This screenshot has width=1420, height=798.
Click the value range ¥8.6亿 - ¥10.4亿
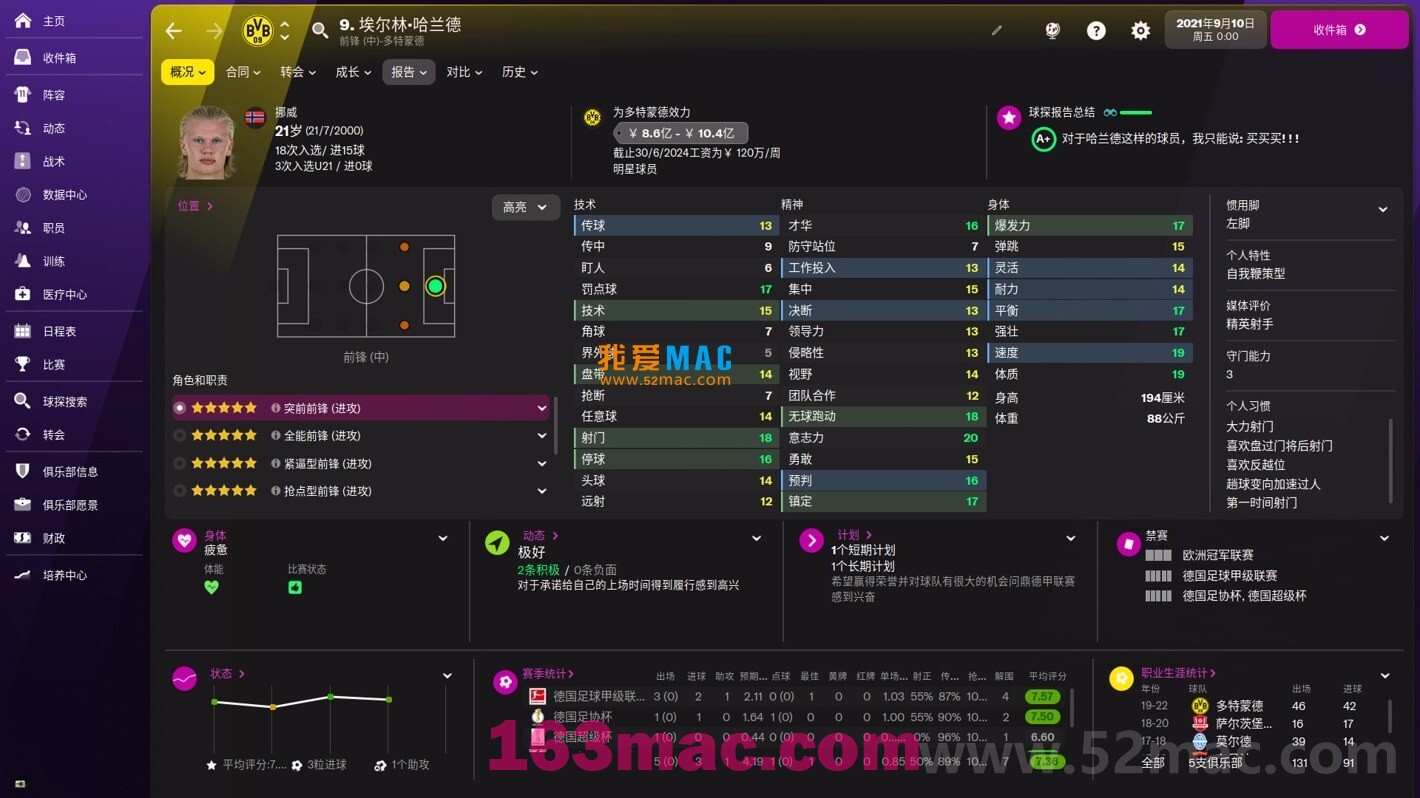click(681, 133)
